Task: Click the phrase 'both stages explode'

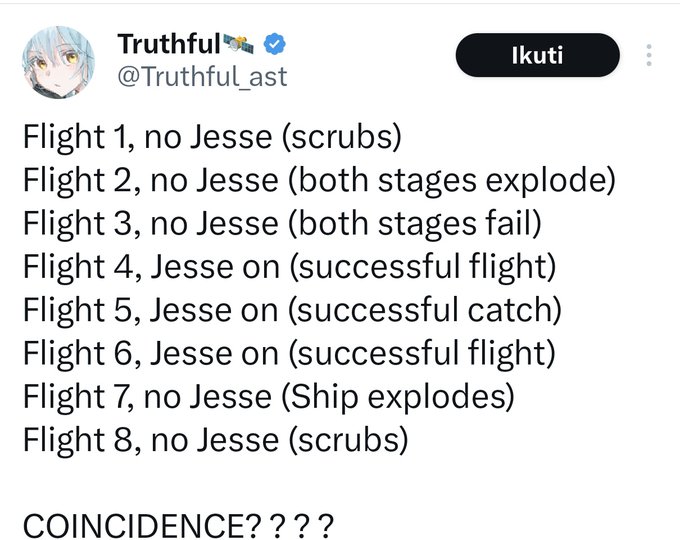Action: pyautogui.click(x=453, y=180)
